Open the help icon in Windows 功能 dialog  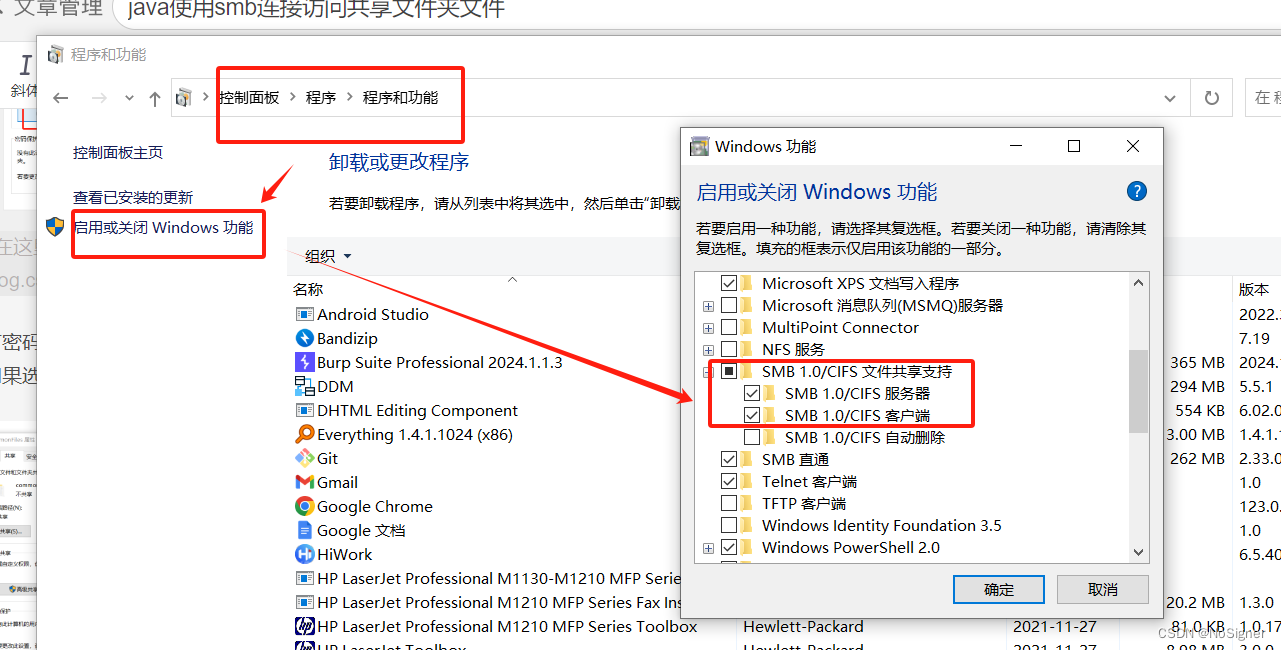click(1137, 191)
